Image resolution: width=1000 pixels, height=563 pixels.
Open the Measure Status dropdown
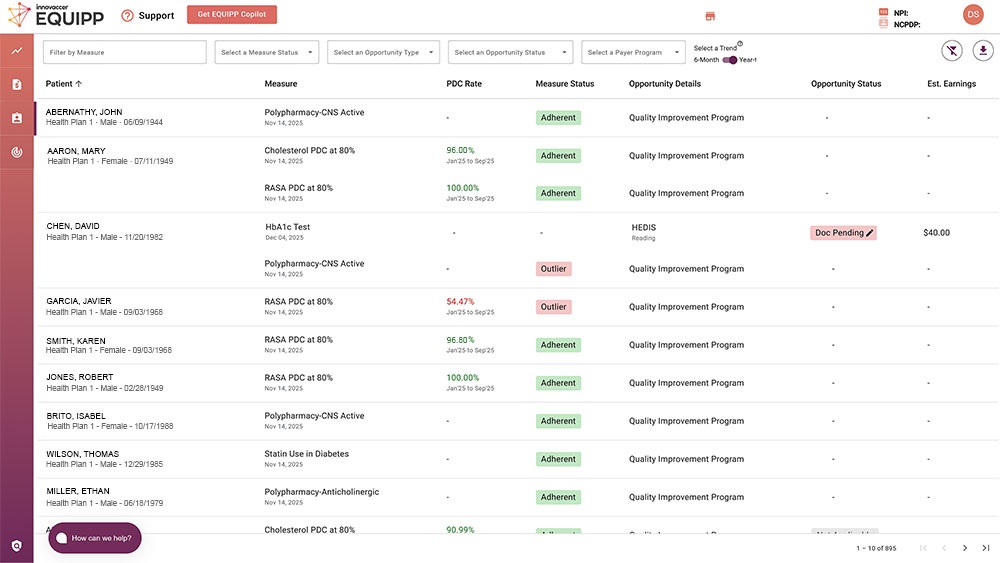tap(267, 52)
